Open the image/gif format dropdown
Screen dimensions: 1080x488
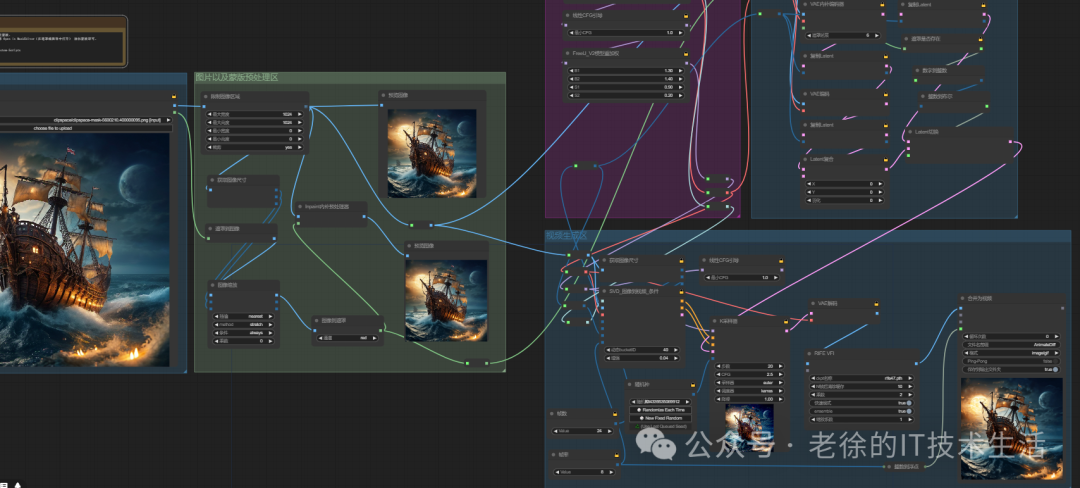click(1010, 352)
